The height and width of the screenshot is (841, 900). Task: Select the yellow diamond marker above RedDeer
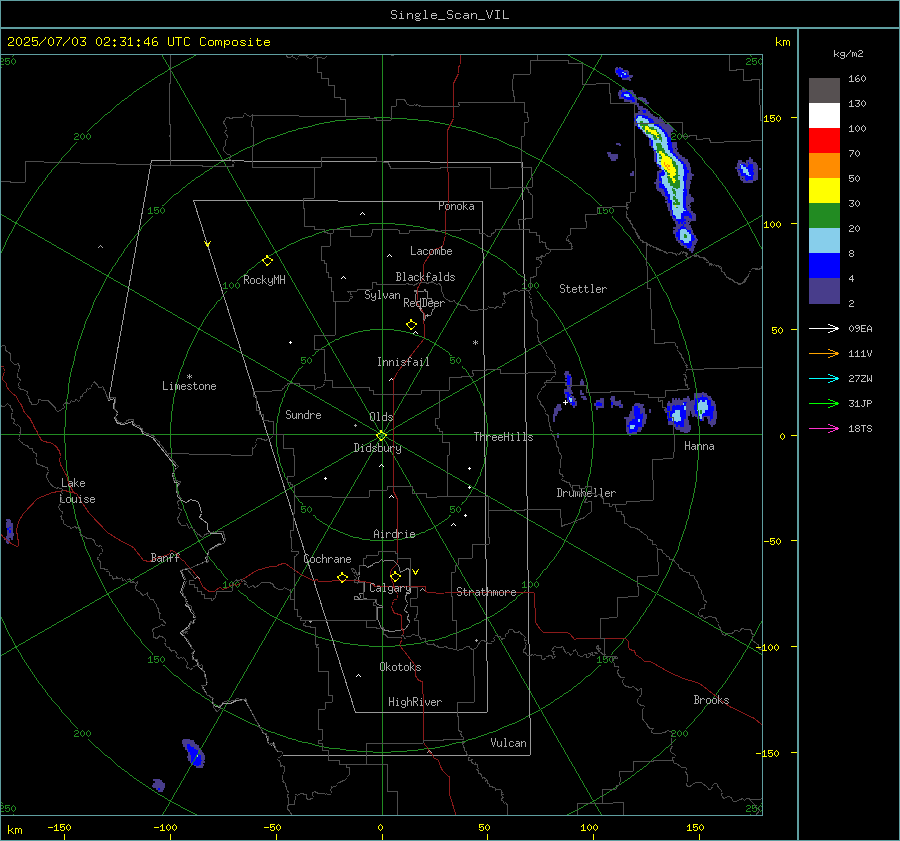[x=411, y=325]
